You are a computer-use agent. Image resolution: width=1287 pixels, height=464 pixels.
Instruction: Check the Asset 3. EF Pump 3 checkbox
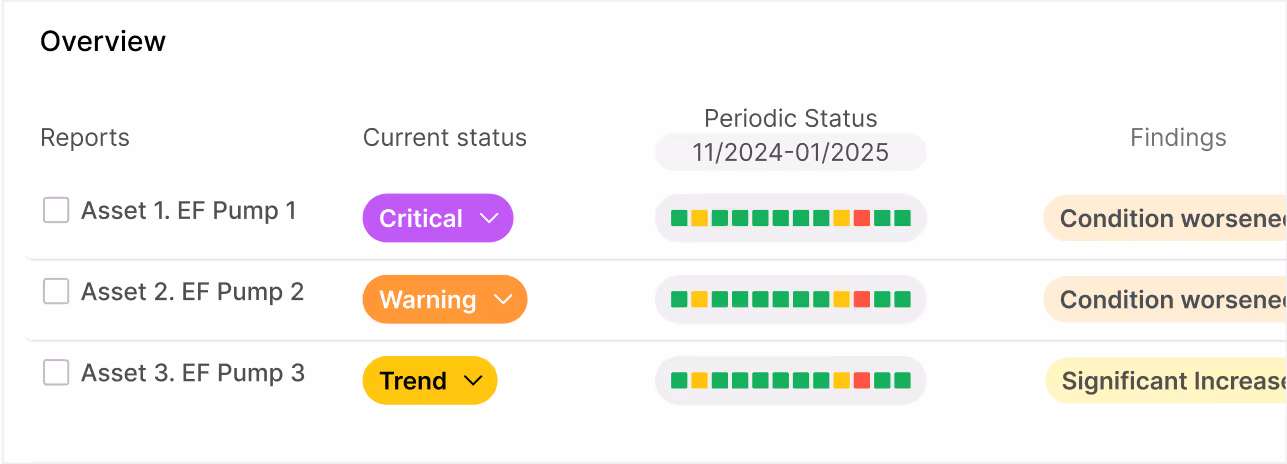pos(56,373)
